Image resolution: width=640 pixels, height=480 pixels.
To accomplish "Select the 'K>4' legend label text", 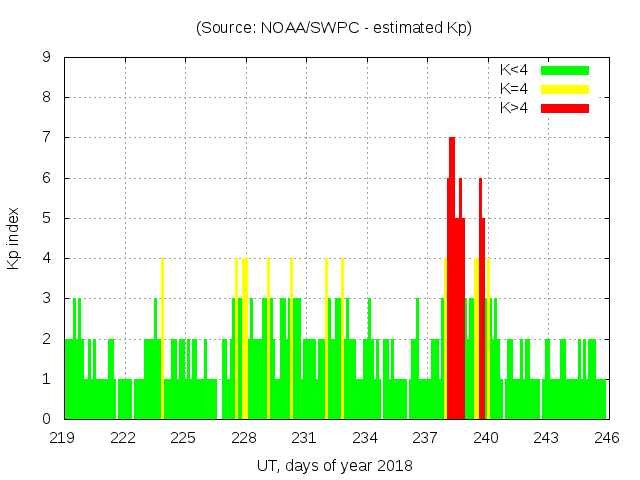I will click(514, 107).
